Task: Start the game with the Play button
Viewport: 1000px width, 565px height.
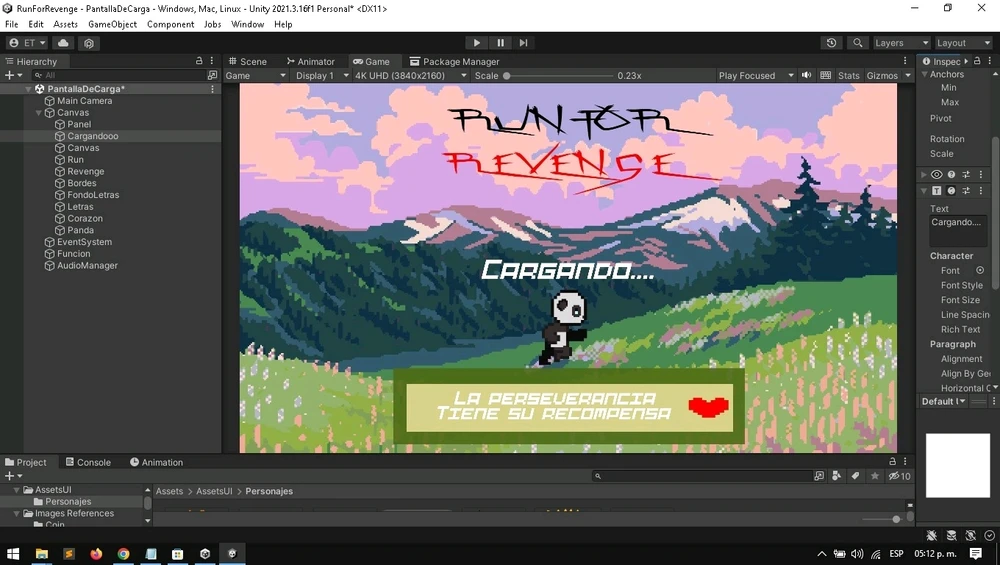Action: pos(476,43)
